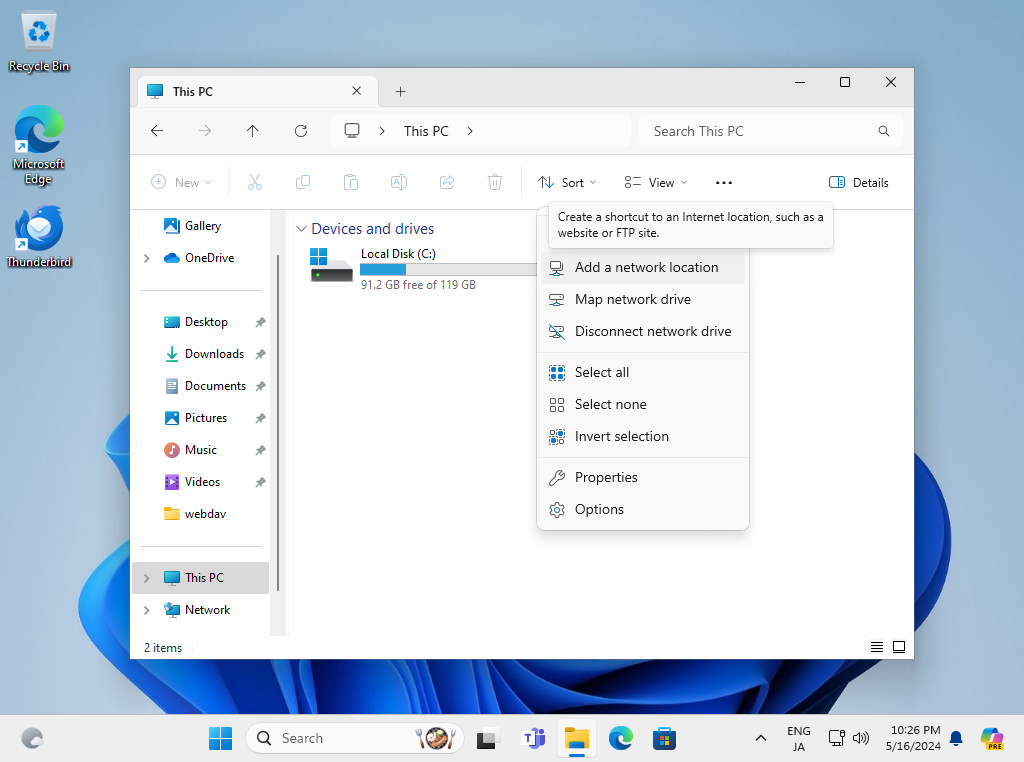Add a new Explorer tab

(x=400, y=91)
